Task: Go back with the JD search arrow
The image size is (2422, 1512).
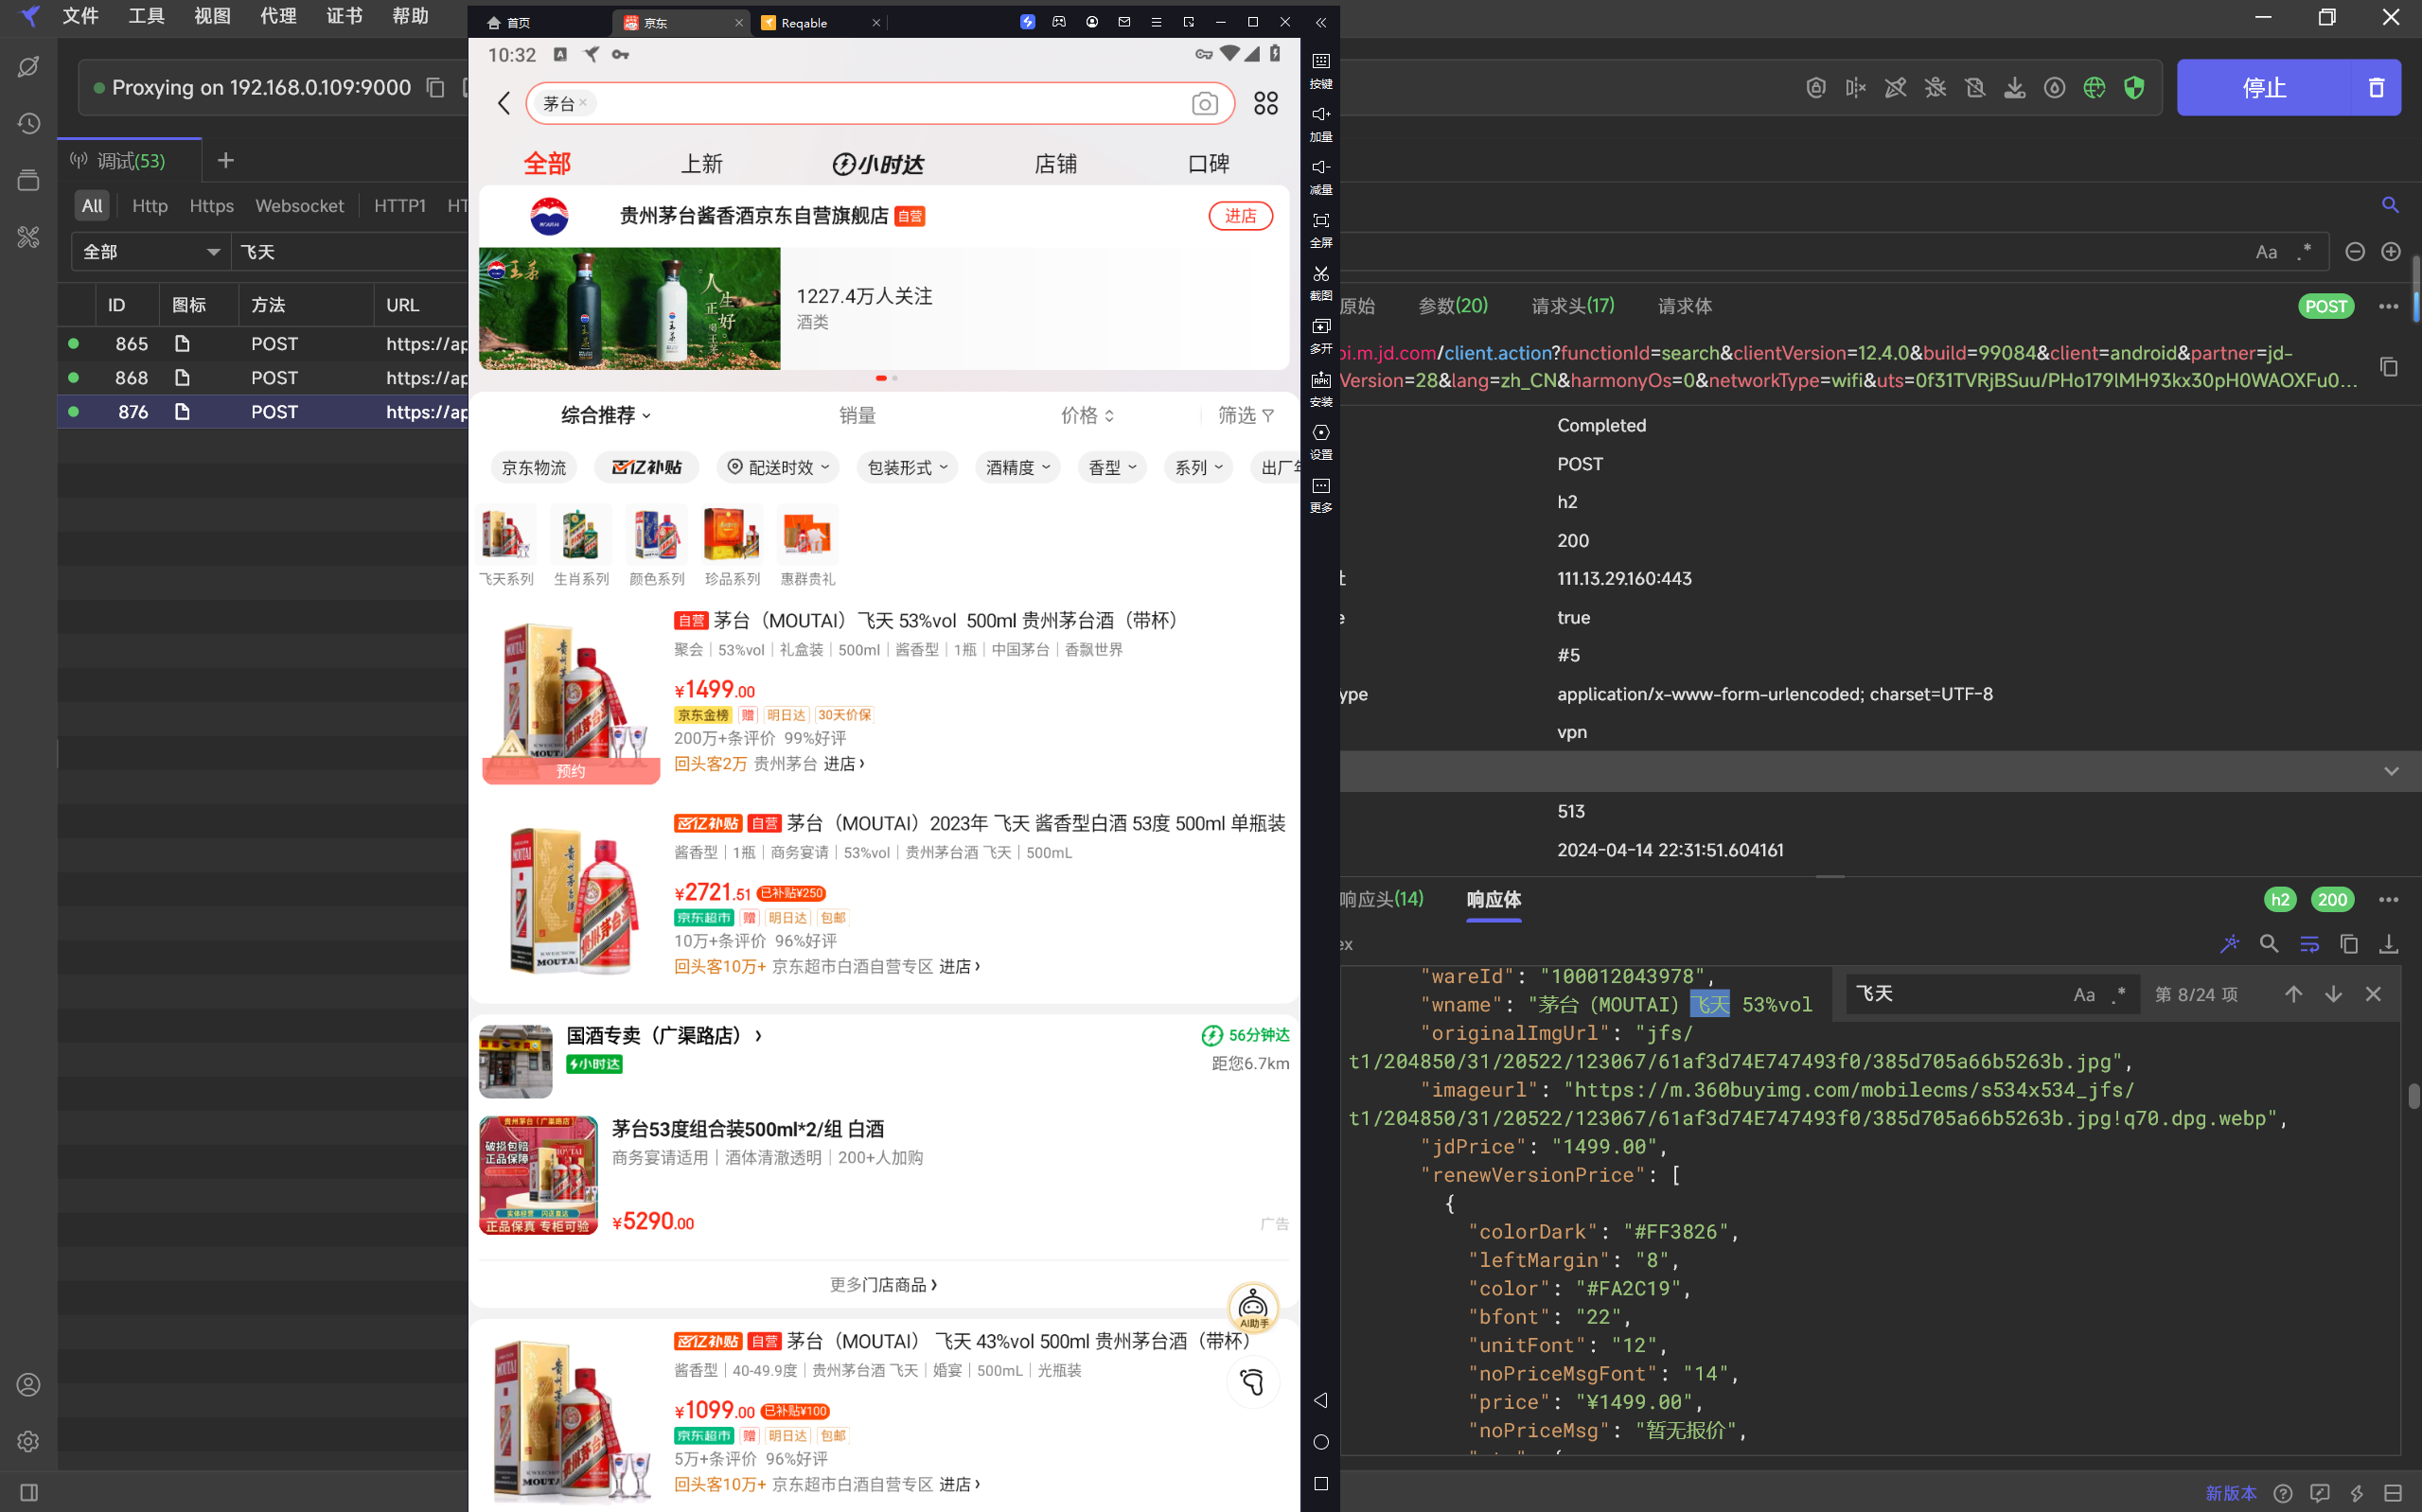Action: (504, 103)
